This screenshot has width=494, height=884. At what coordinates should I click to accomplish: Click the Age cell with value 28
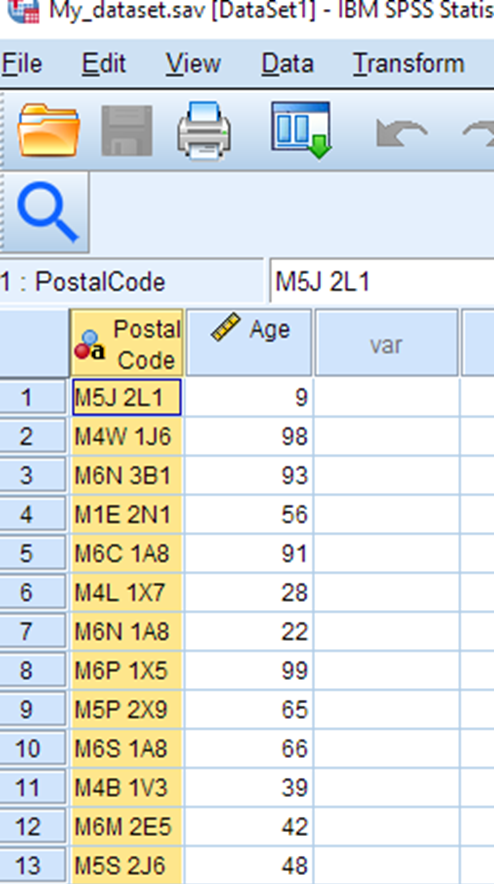(x=249, y=593)
